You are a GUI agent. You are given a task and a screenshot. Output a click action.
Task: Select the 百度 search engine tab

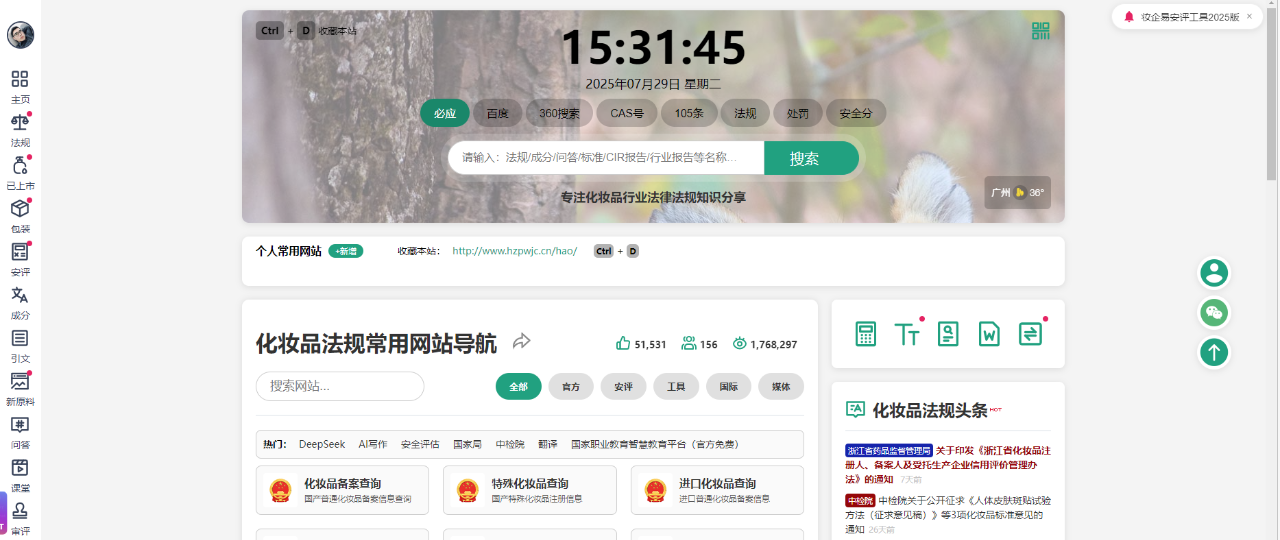tap(497, 113)
